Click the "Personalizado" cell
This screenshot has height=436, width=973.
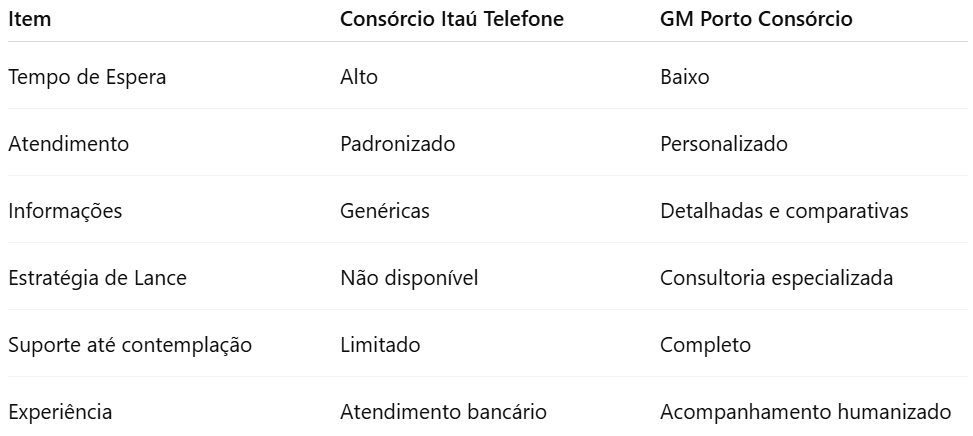pos(724,144)
